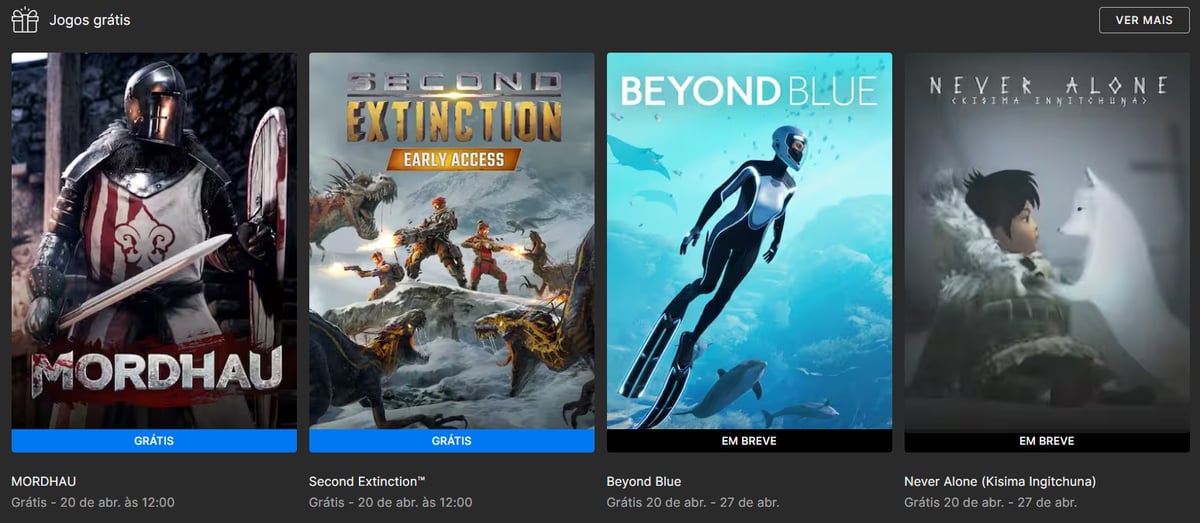Select the Beyond Blue cover artwork
This screenshot has height=523, width=1200.
click(749, 241)
